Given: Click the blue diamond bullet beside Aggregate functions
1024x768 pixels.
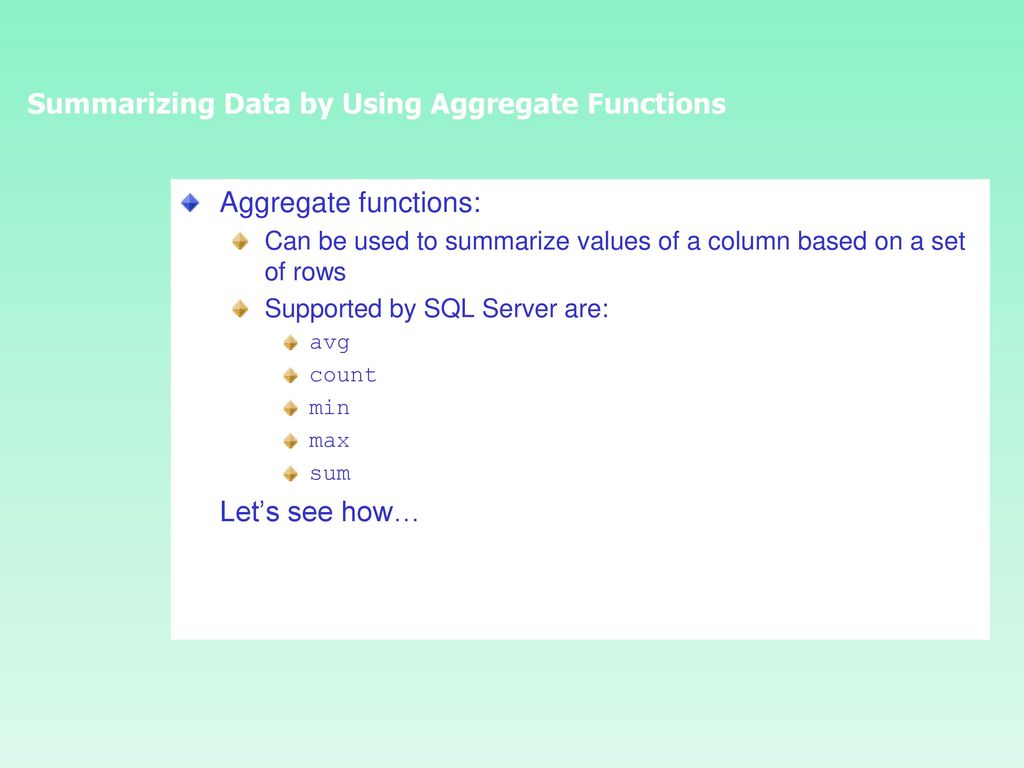Looking at the screenshot, I should (190, 202).
